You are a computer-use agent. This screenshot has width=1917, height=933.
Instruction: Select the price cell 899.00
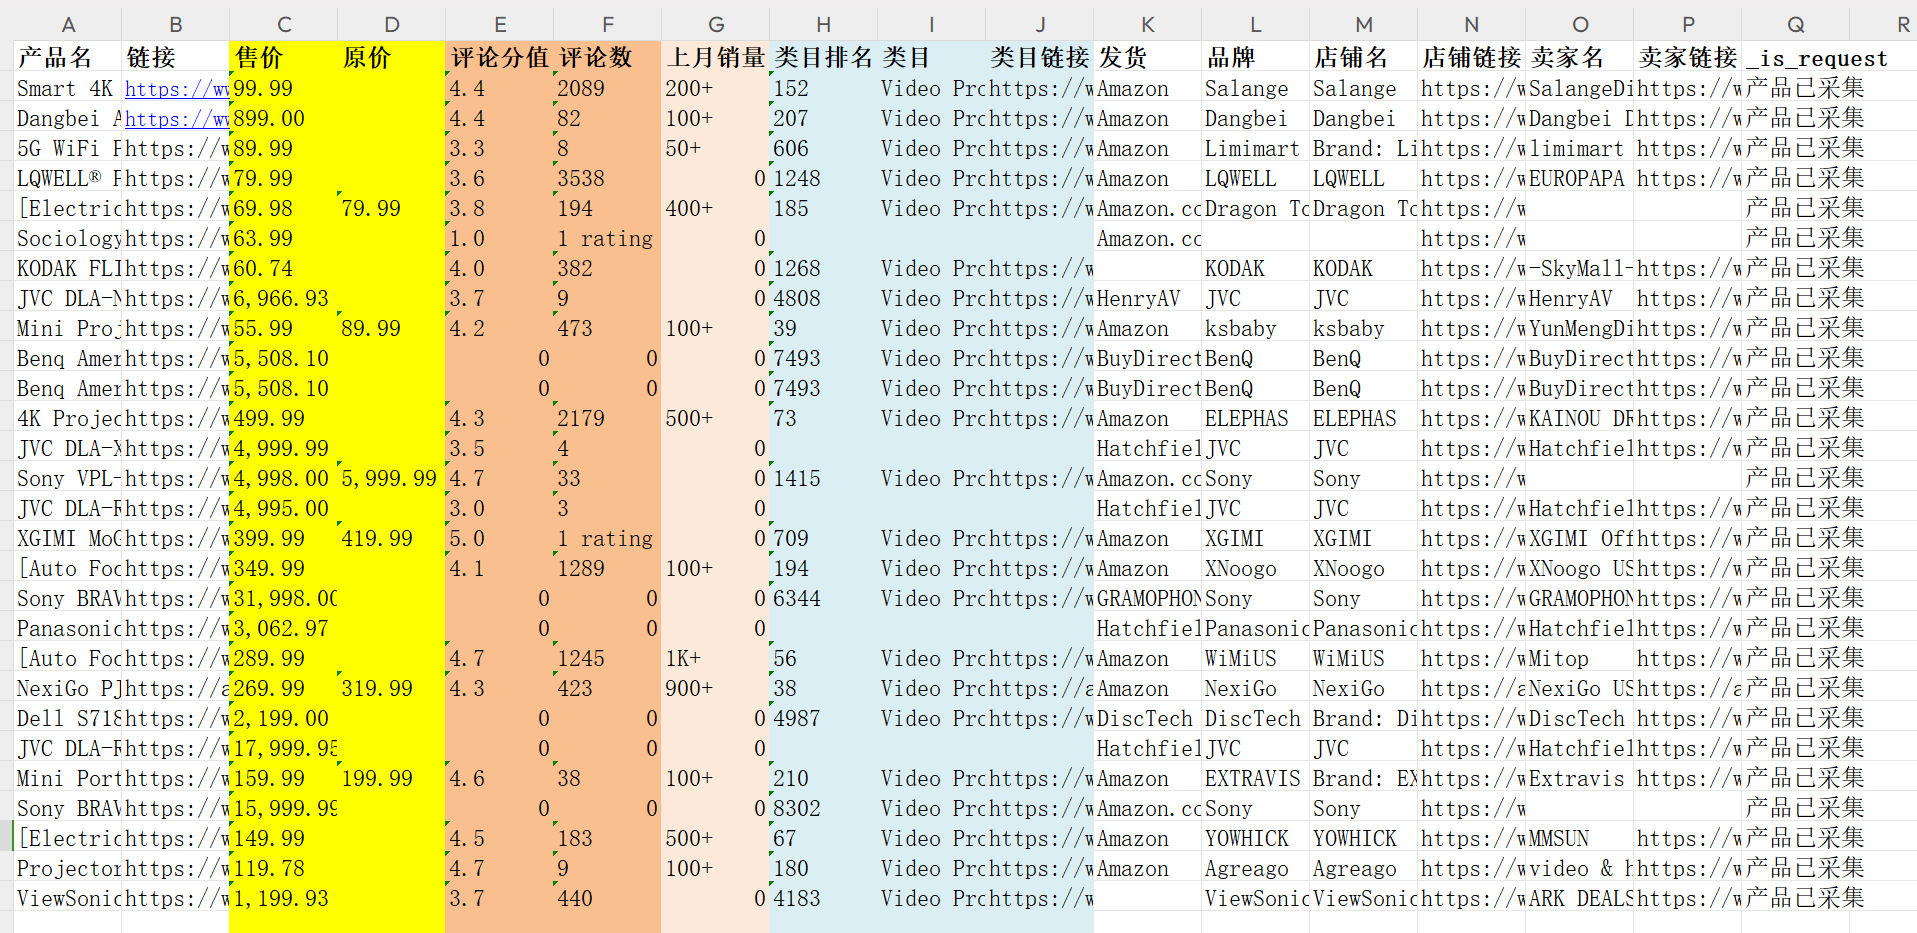pyautogui.click(x=284, y=118)
